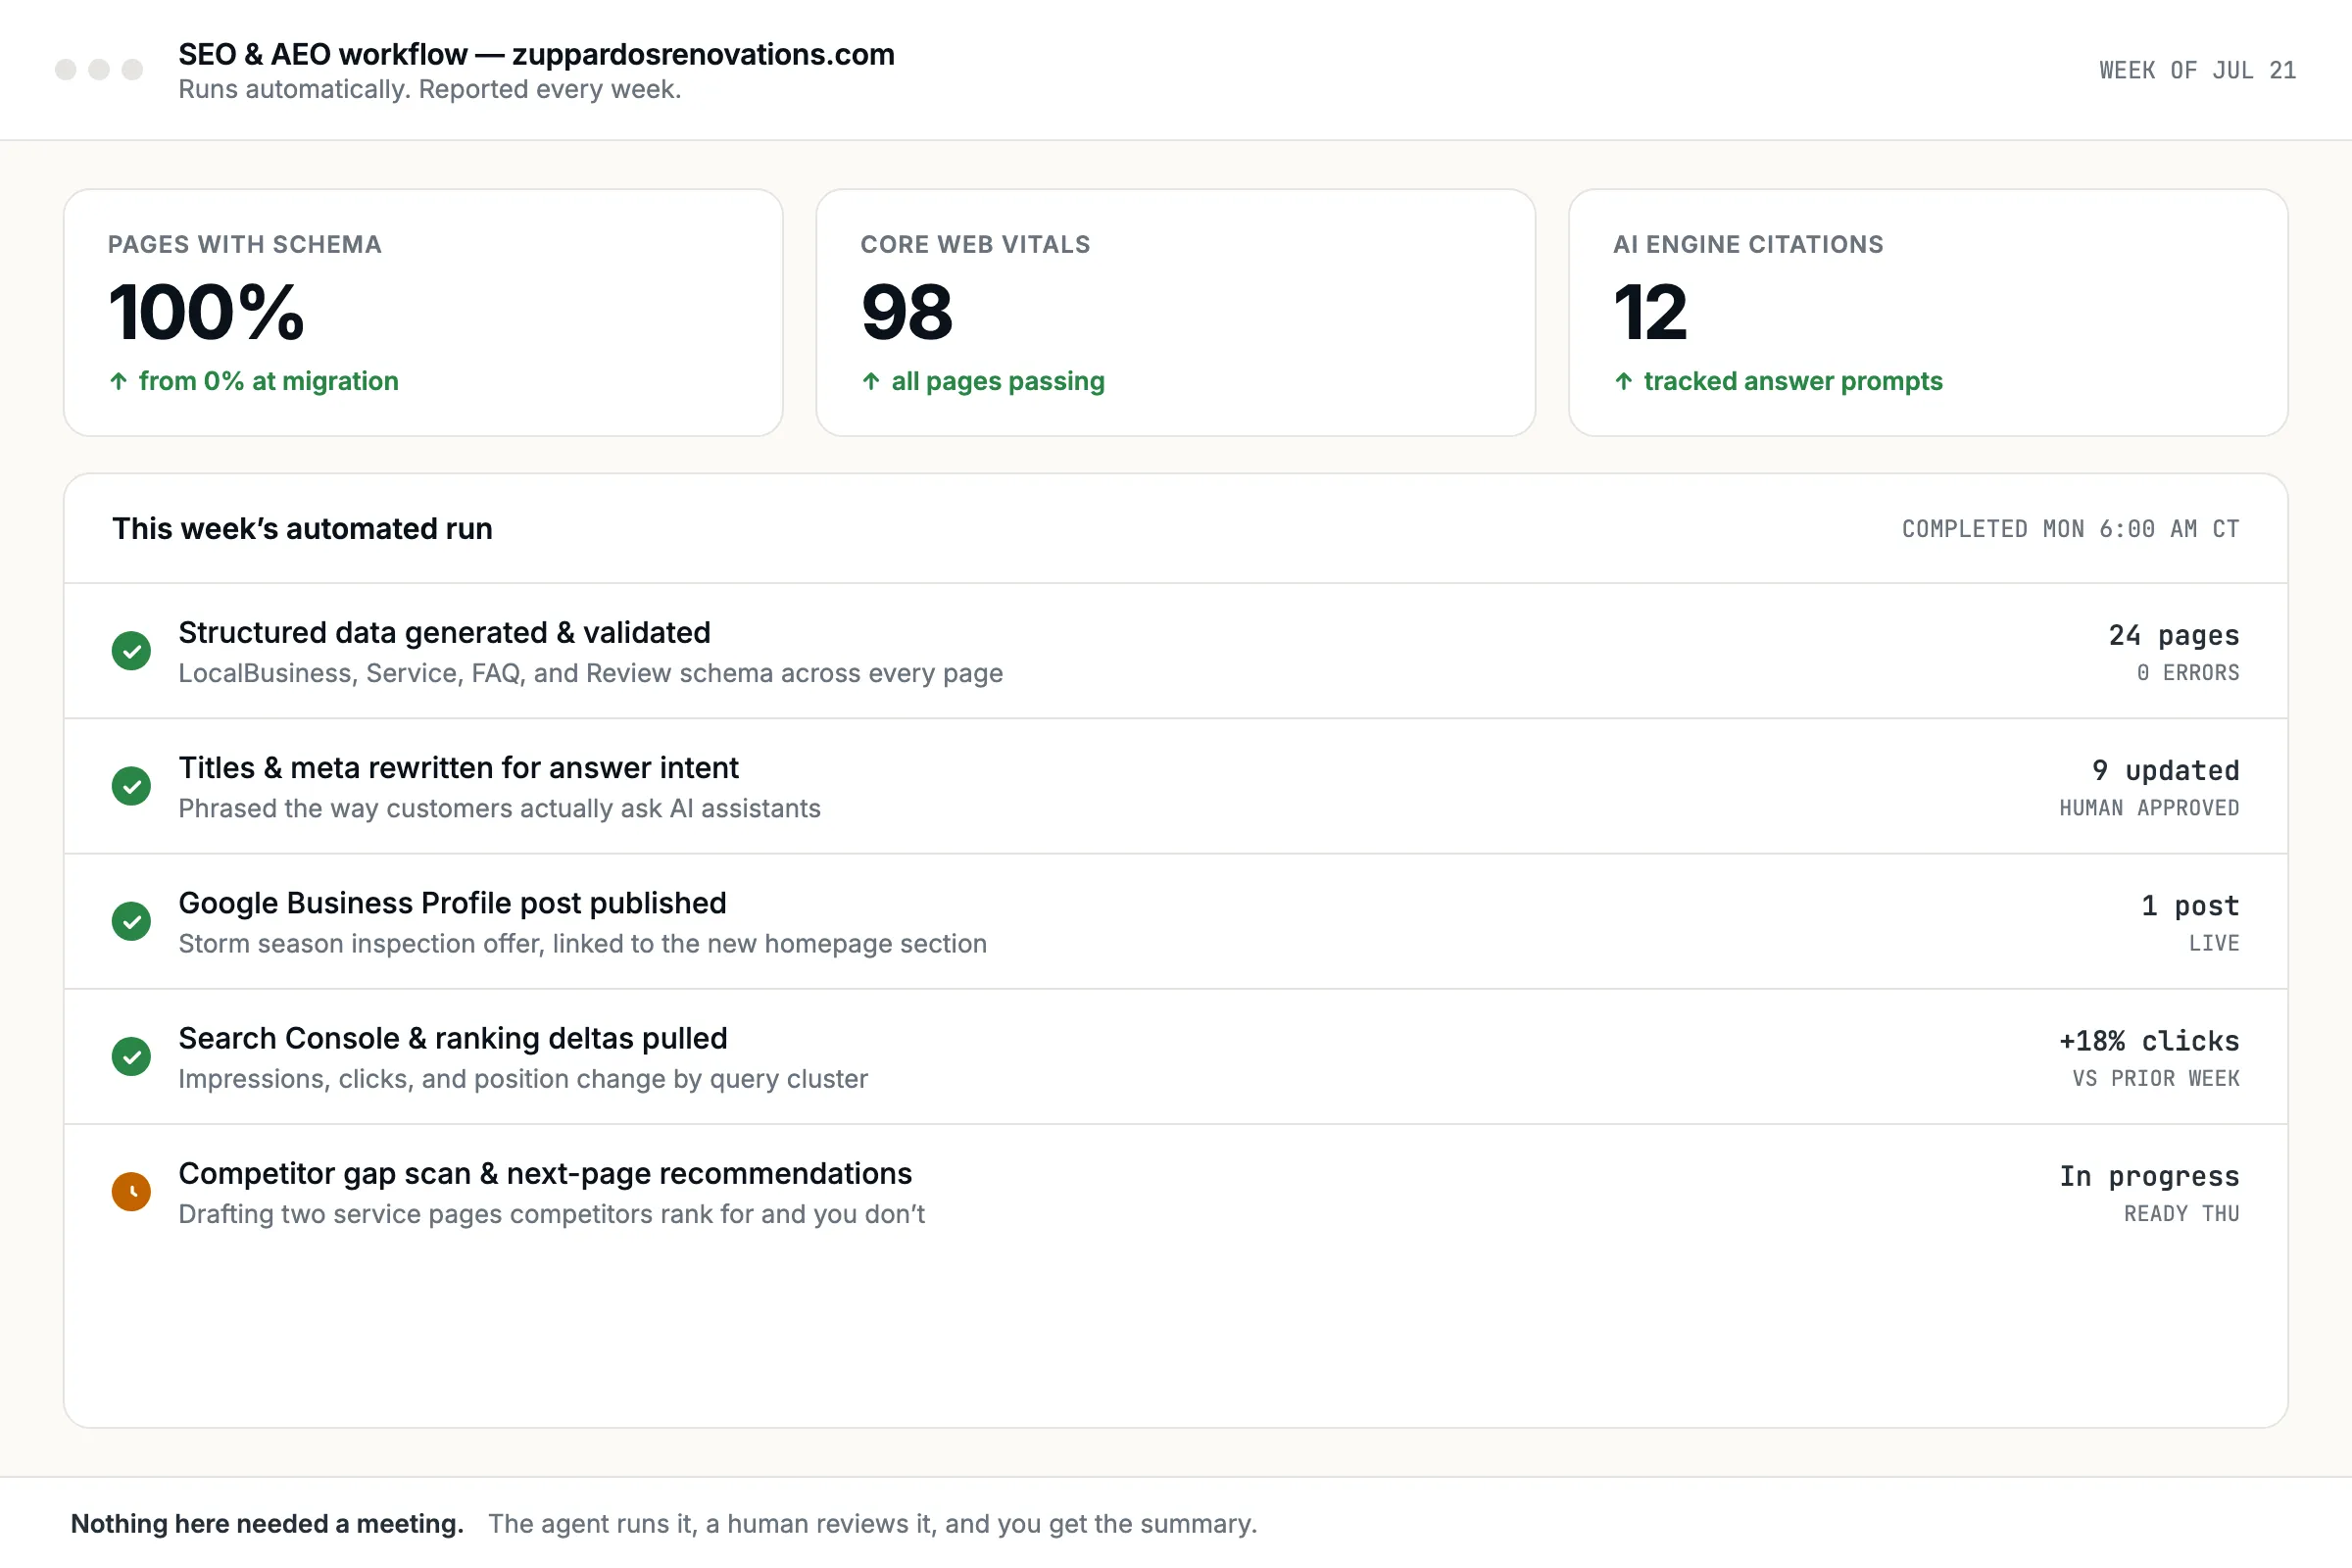Click 'COMPLETED MON 6:00 AM CT' timestamp

coord(2070,529)
